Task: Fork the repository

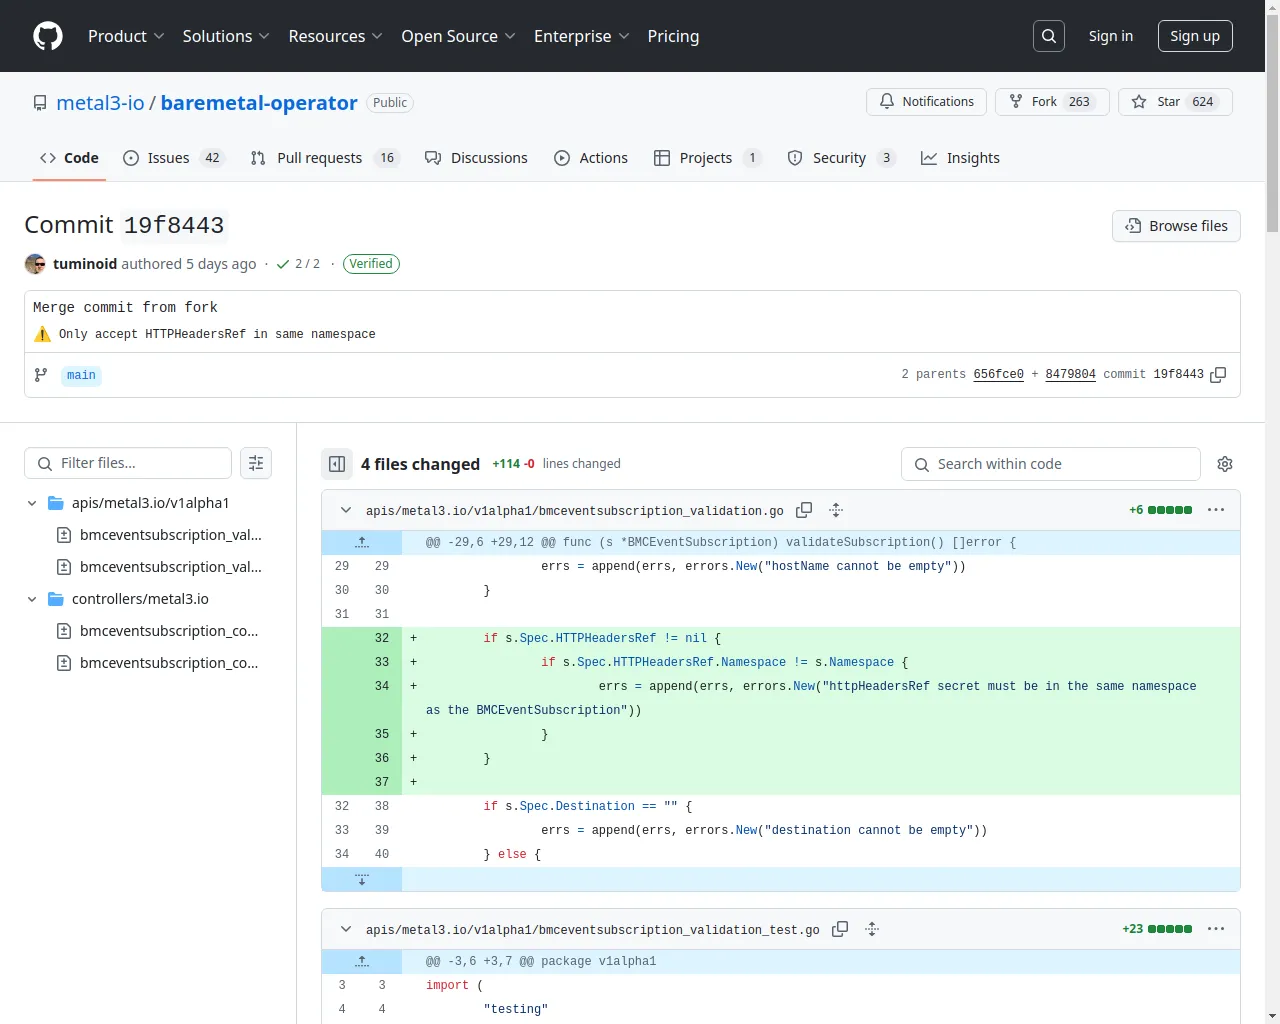Action: (1052, 102)
